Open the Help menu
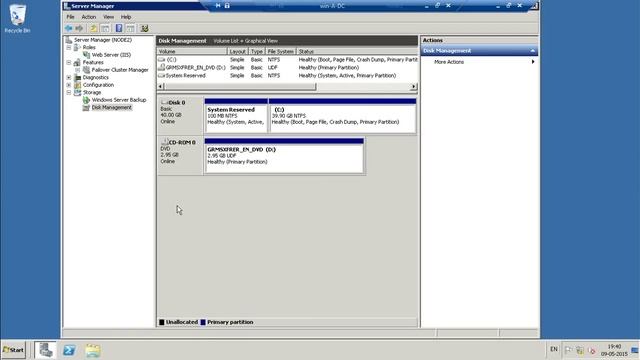The height and width of the screenshot is (360, 640). tap(126, 17)
